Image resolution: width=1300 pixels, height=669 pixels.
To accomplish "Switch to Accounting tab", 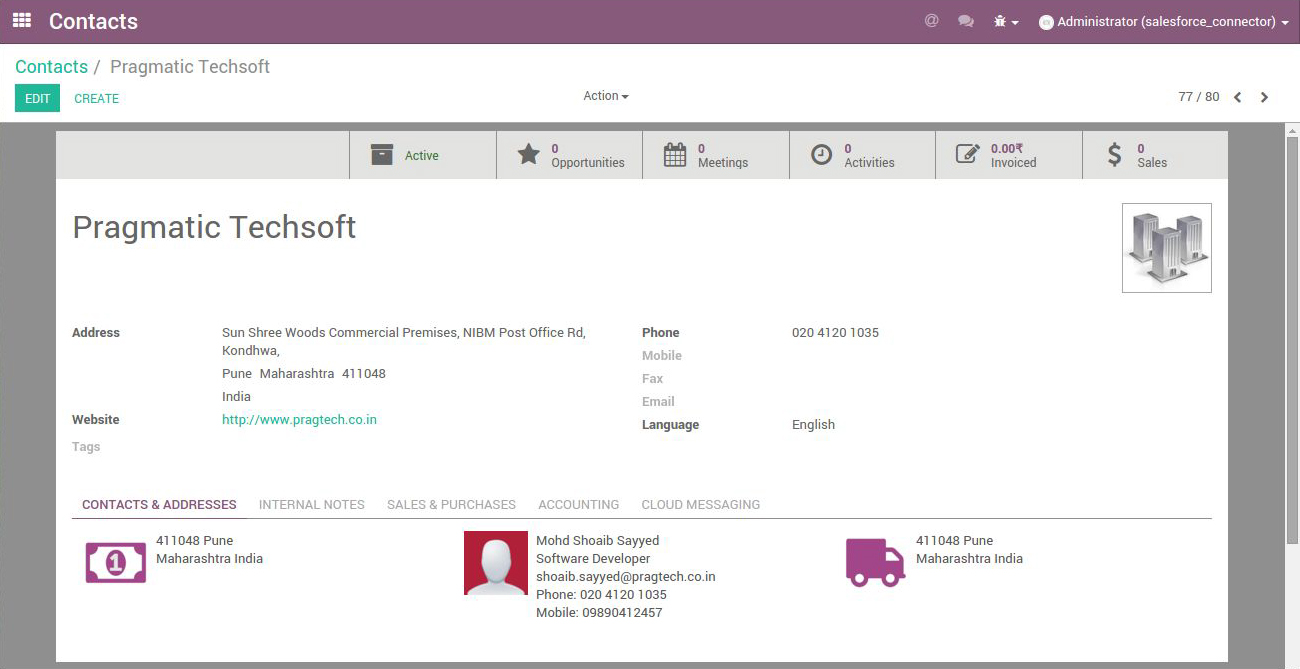I will point(579,505).
